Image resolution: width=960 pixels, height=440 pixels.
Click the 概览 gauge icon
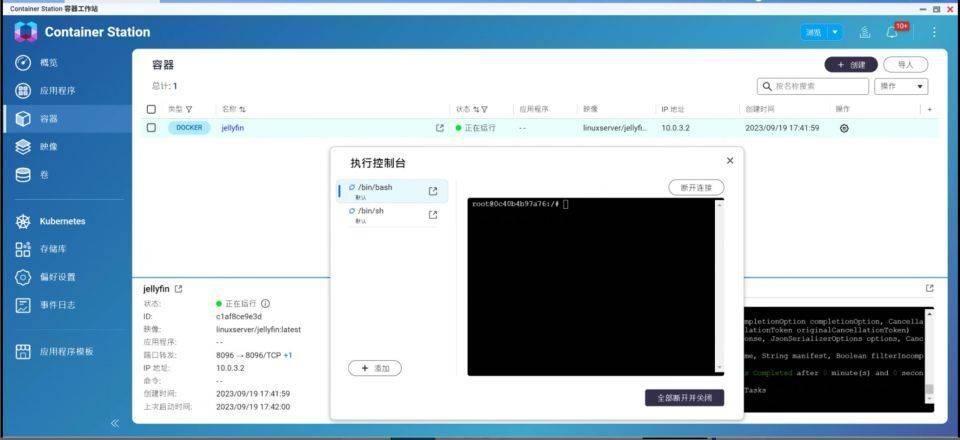[x=23, y=62]
